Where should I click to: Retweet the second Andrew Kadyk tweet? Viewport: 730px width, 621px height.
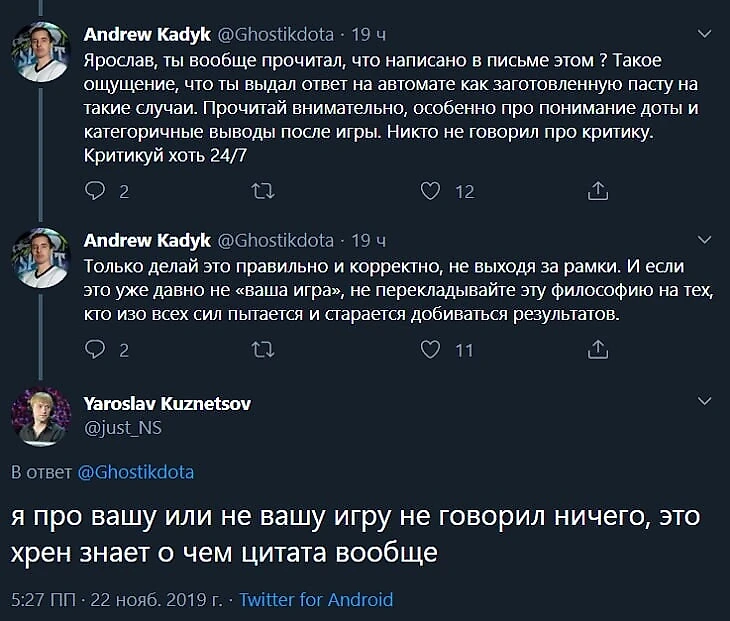(x=263, y=350)
